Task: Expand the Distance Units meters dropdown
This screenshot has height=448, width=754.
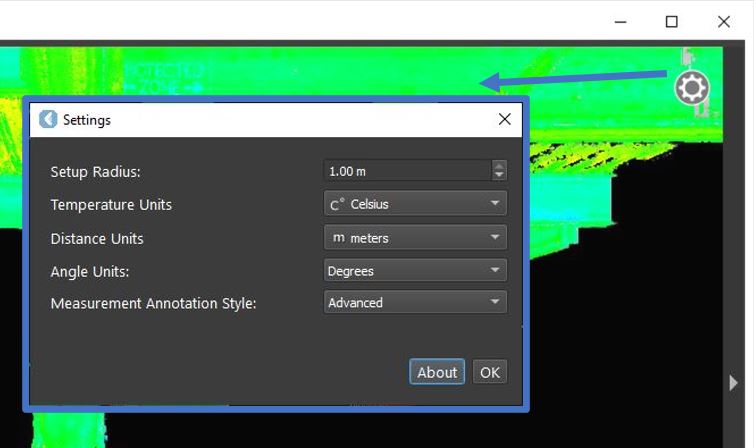Action: pyautogui.click(x=415, y=238)
